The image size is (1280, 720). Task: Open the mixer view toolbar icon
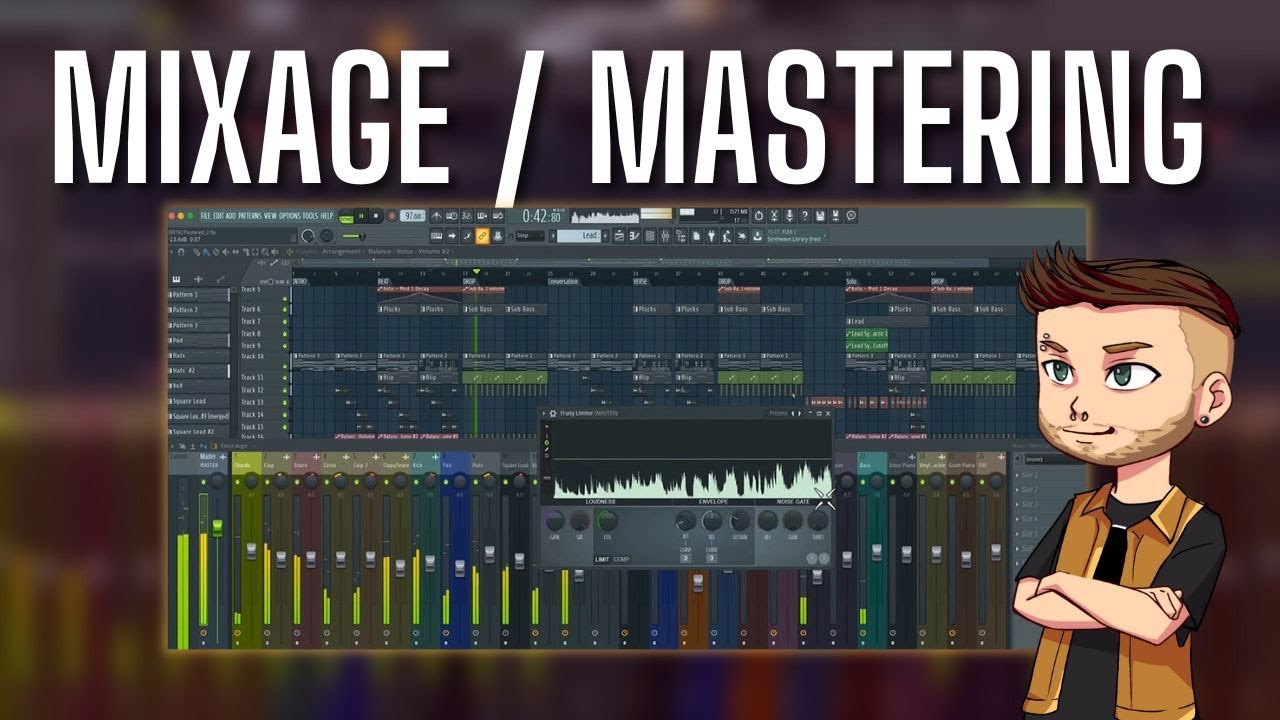pos(665,236)
